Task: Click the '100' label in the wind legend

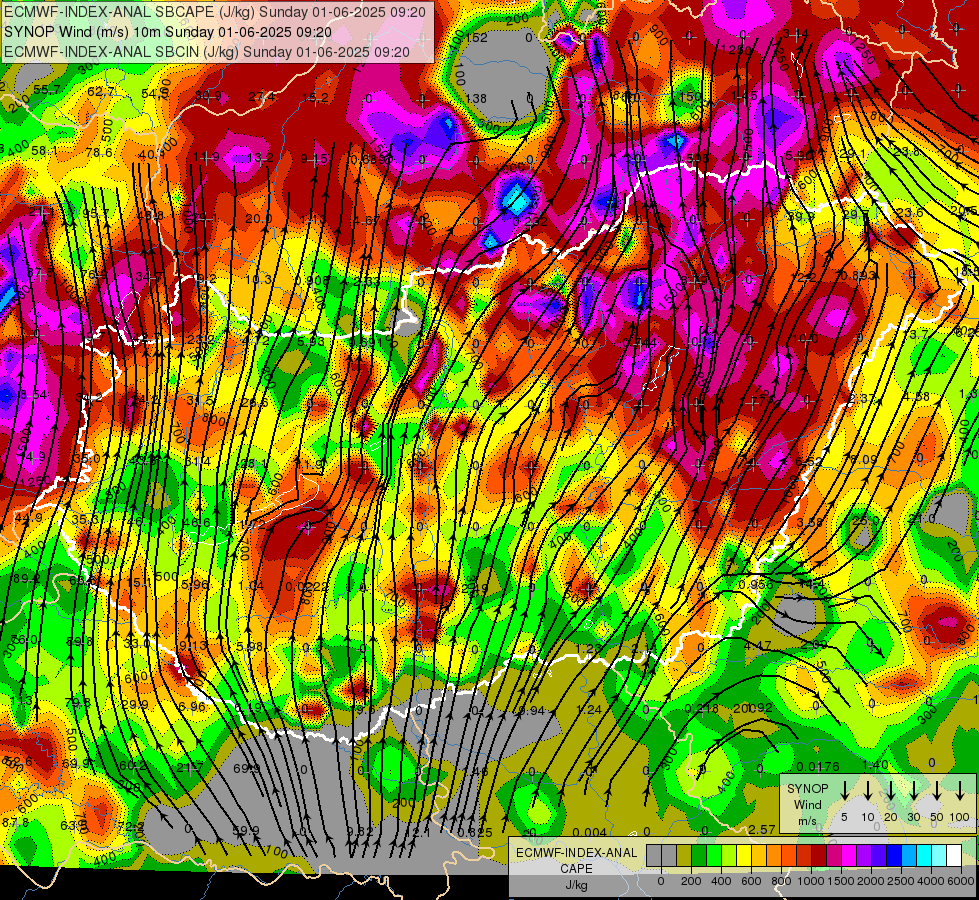Action: (x=960, y=817)
